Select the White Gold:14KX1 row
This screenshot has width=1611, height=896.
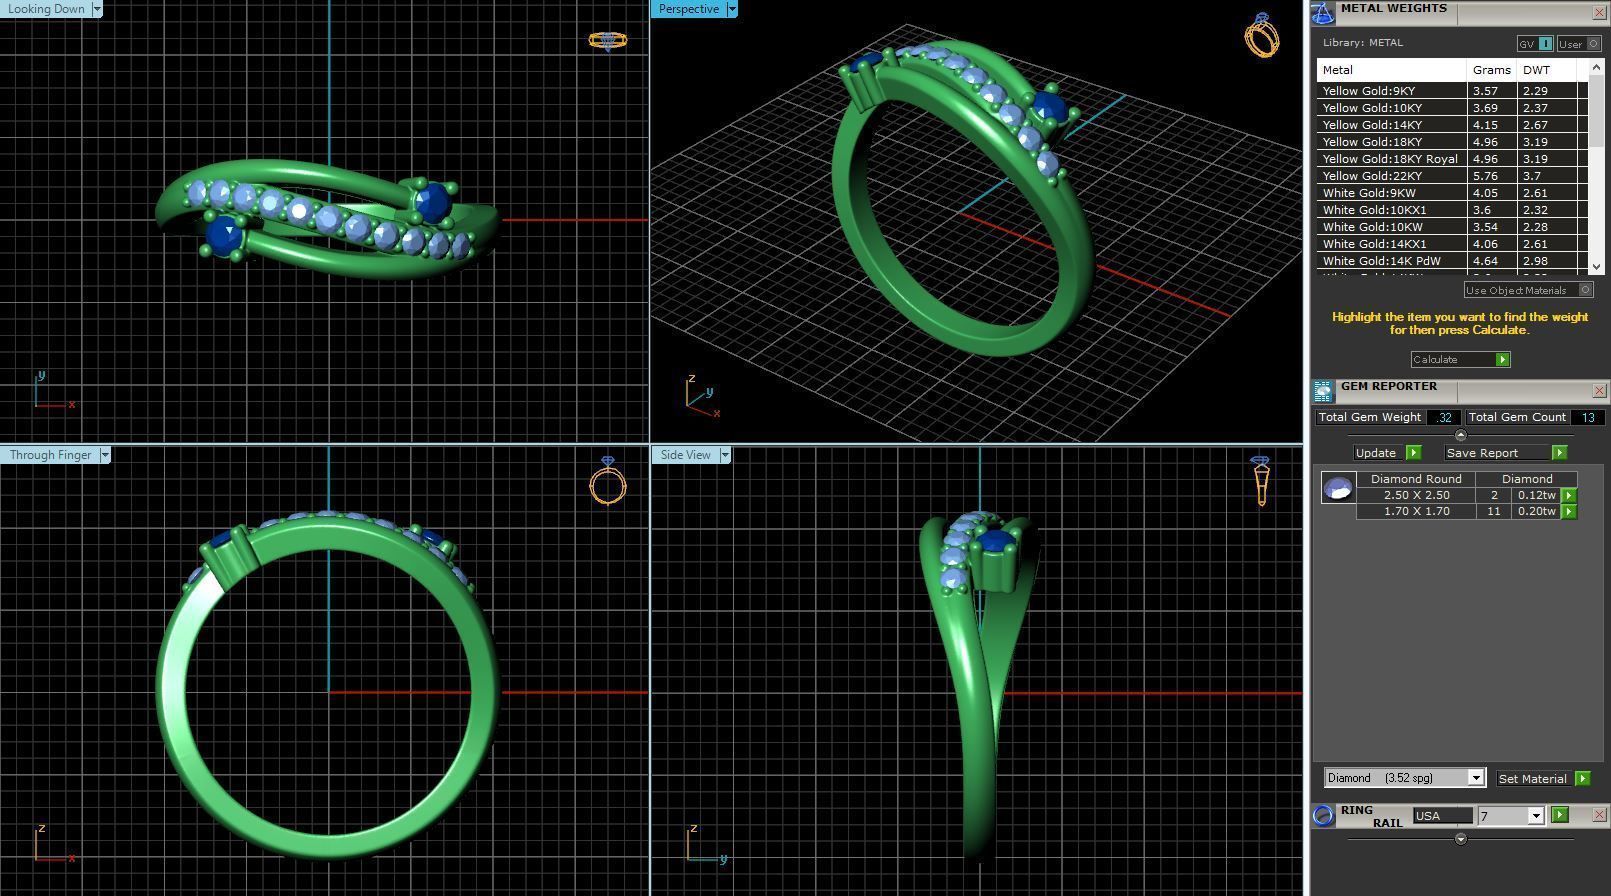(1452, 244)
